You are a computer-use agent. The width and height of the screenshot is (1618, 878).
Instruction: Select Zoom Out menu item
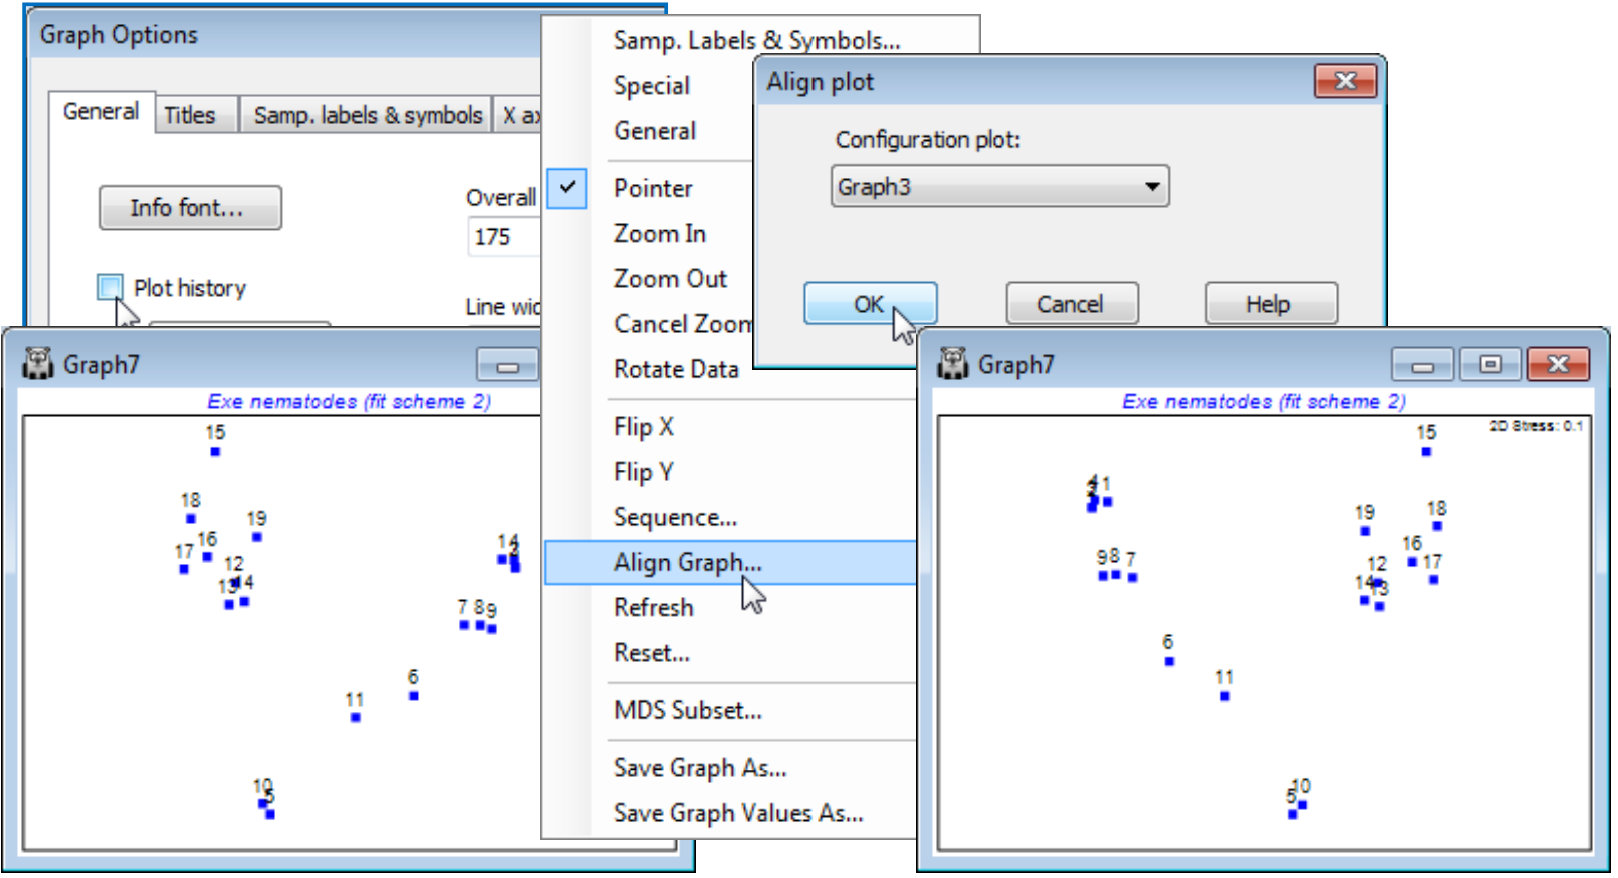(670, 279)
